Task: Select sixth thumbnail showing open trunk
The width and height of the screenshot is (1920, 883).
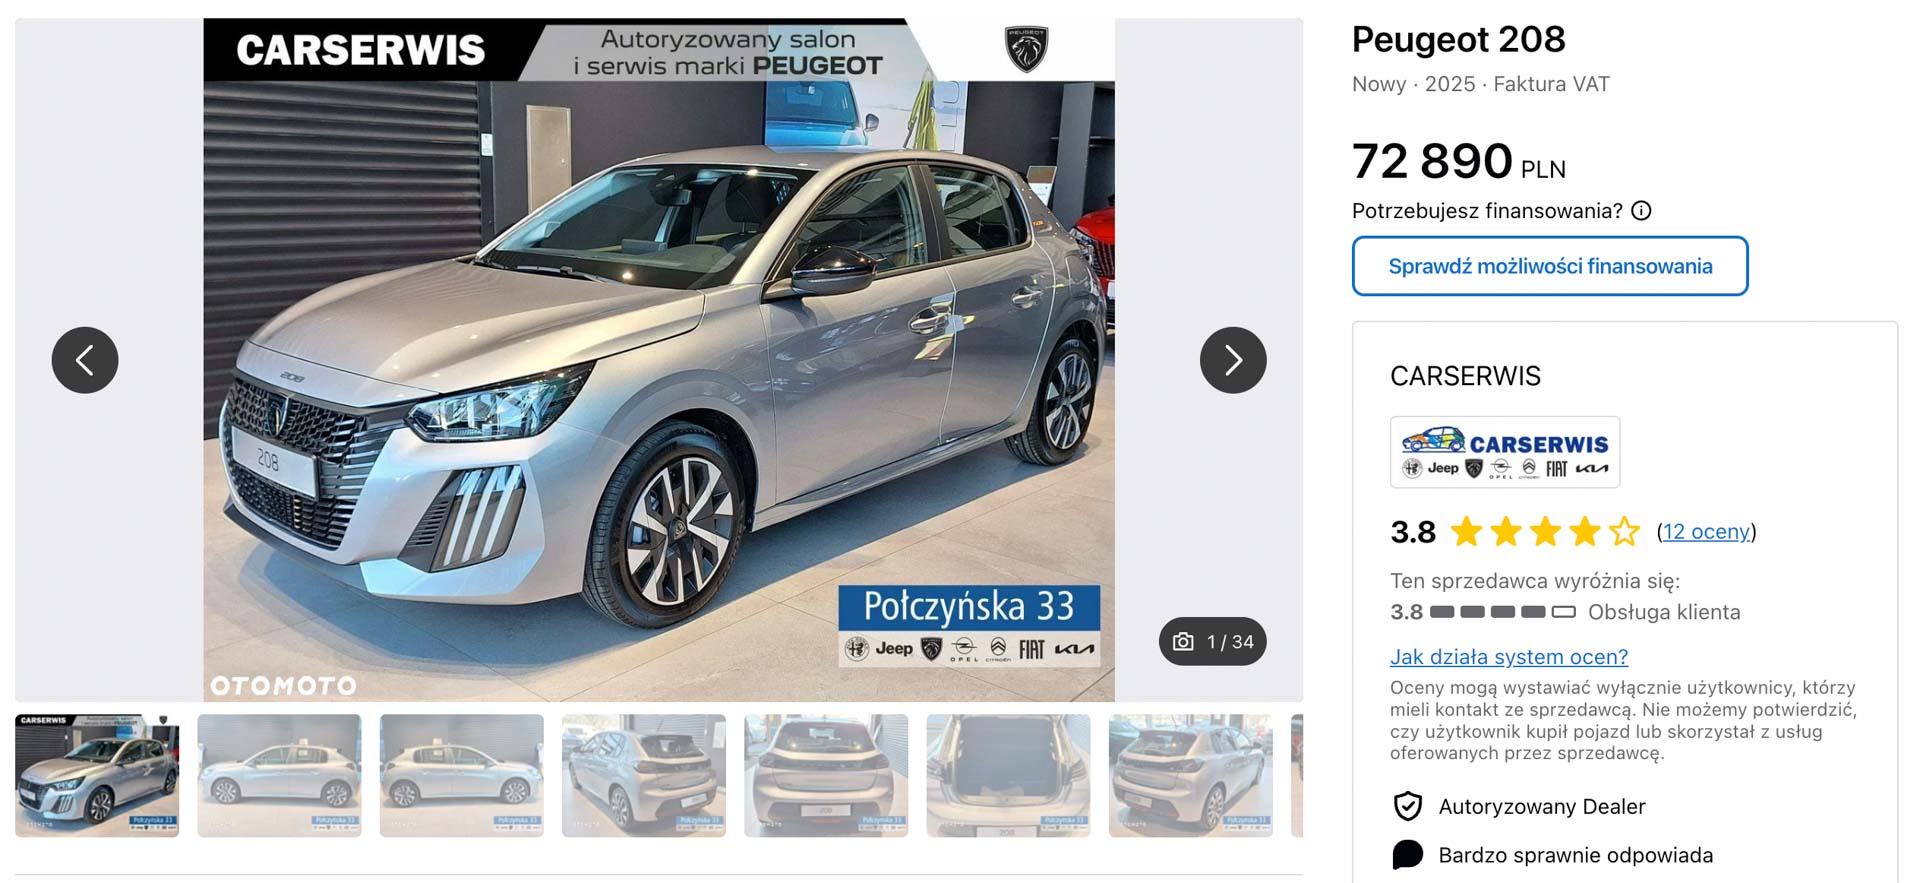Action: 1008,775
